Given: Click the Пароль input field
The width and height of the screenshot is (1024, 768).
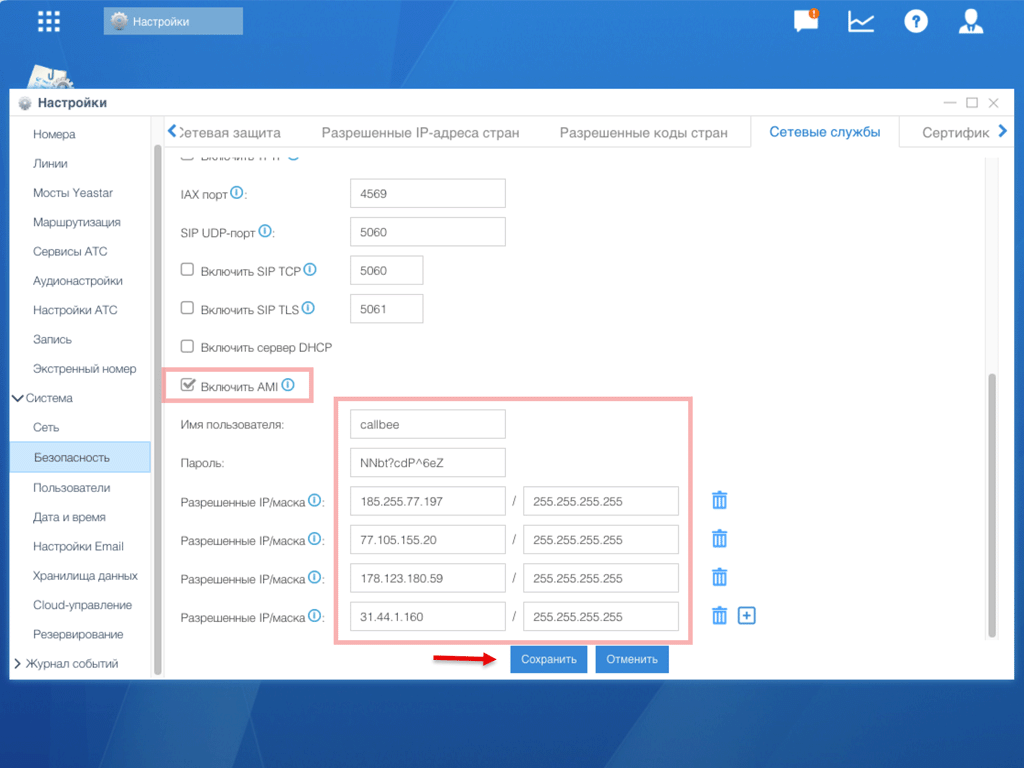Looking at the screenshot, I should point(428,463).
